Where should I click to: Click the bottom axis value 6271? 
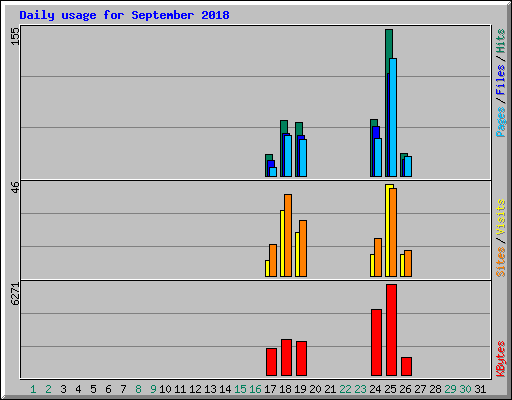(x=16, y=294)
